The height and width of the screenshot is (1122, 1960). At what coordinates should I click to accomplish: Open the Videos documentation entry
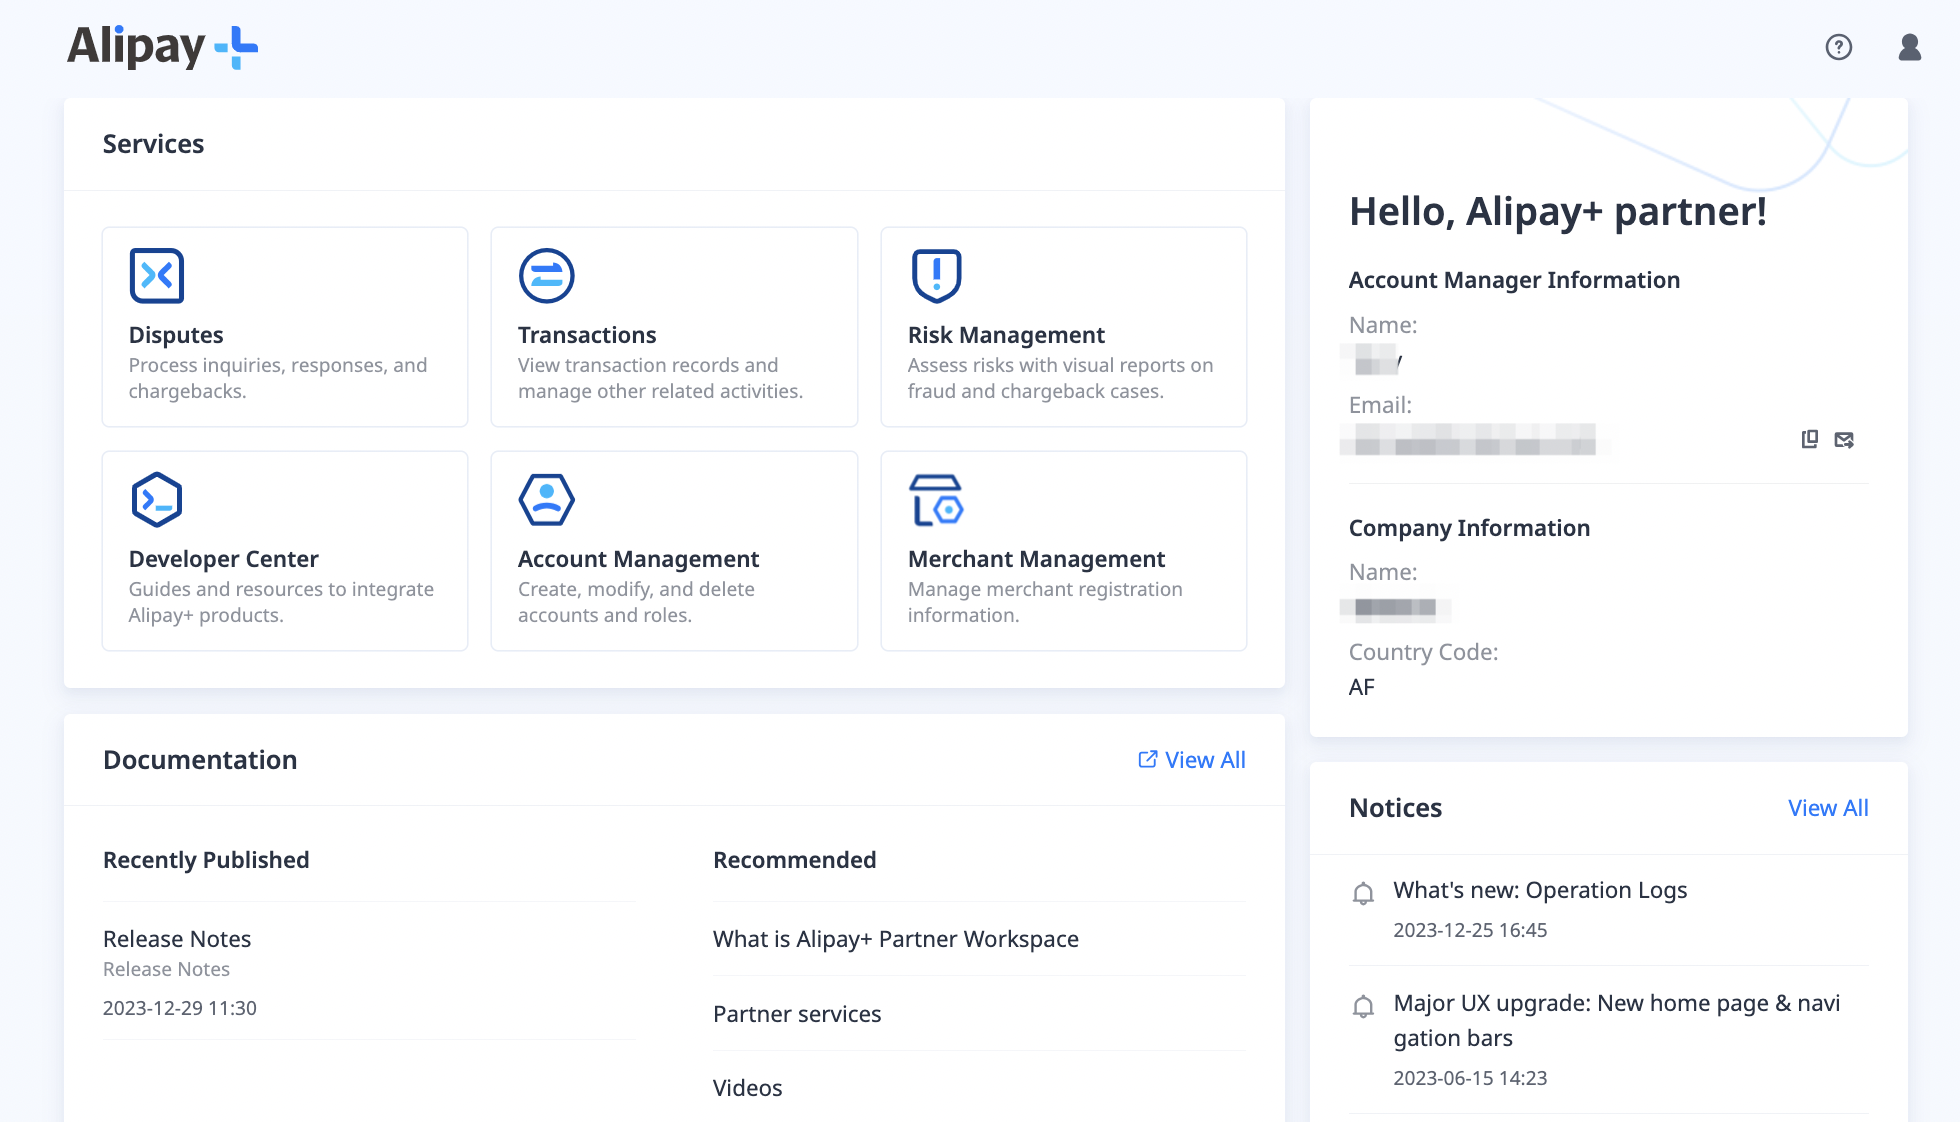coord(747,1087)
